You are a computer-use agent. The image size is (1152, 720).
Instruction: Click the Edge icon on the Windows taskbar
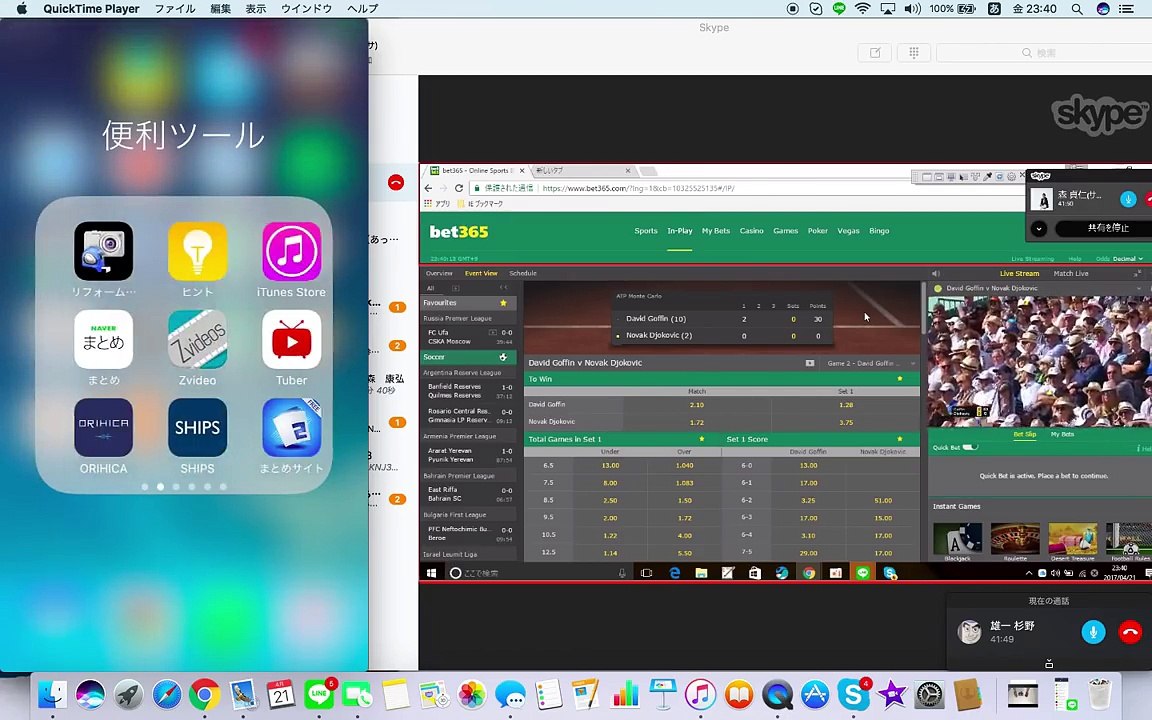click(674, 573)
